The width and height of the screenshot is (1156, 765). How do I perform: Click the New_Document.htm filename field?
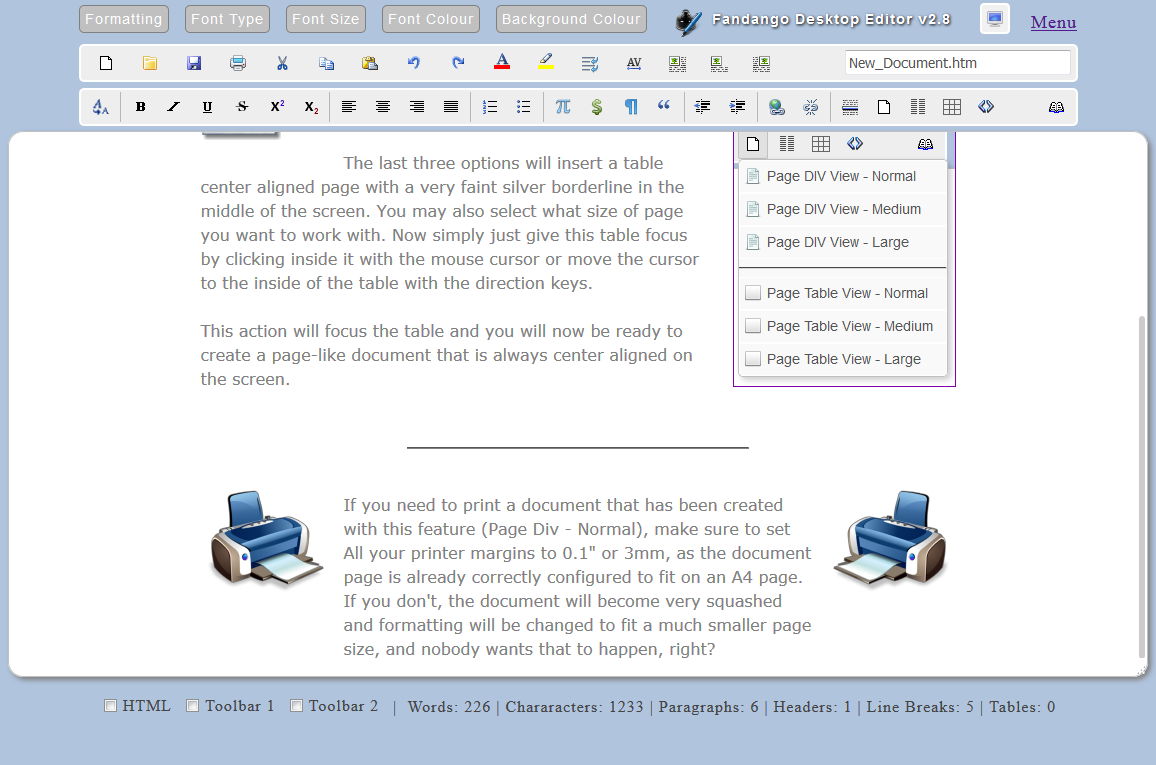coord(957,62)
